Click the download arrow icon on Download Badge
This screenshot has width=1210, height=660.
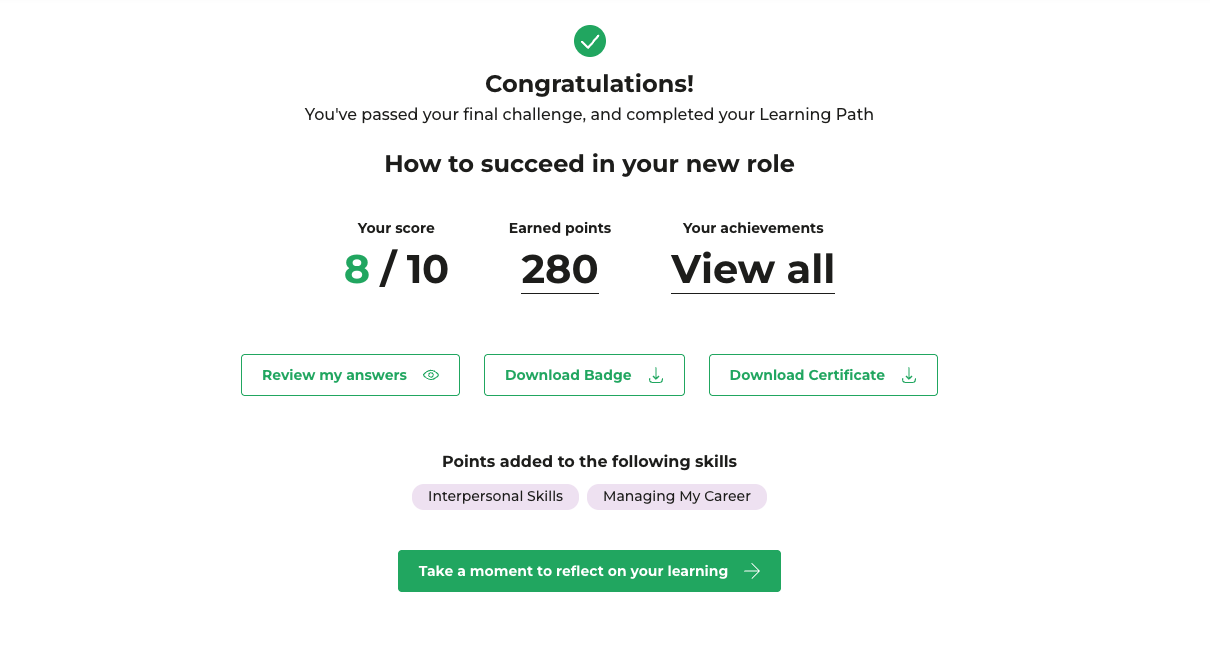656,375
